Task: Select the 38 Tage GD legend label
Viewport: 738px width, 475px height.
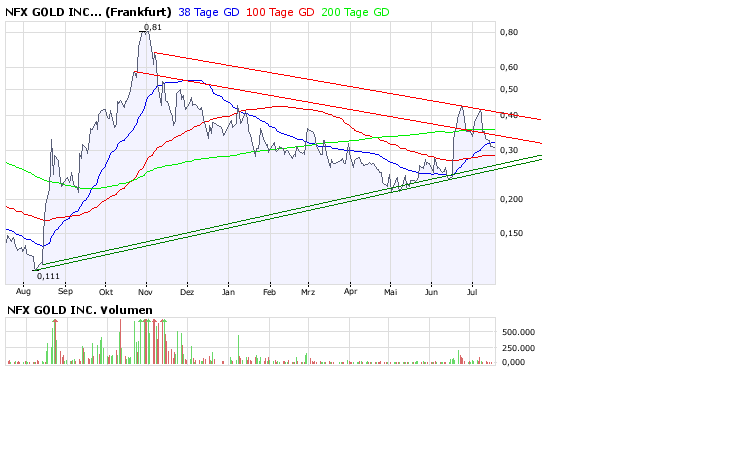Action: point(209,12)
